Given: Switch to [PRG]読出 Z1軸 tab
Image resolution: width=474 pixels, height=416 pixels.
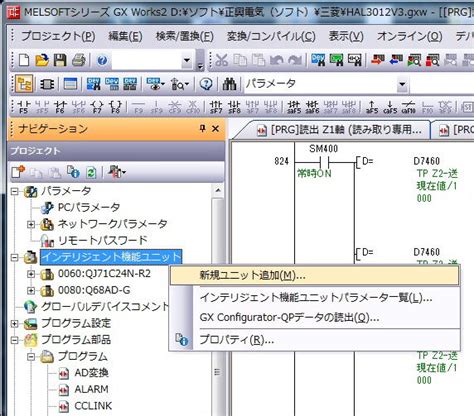Looking at the screenshot, I should point(339,129).
